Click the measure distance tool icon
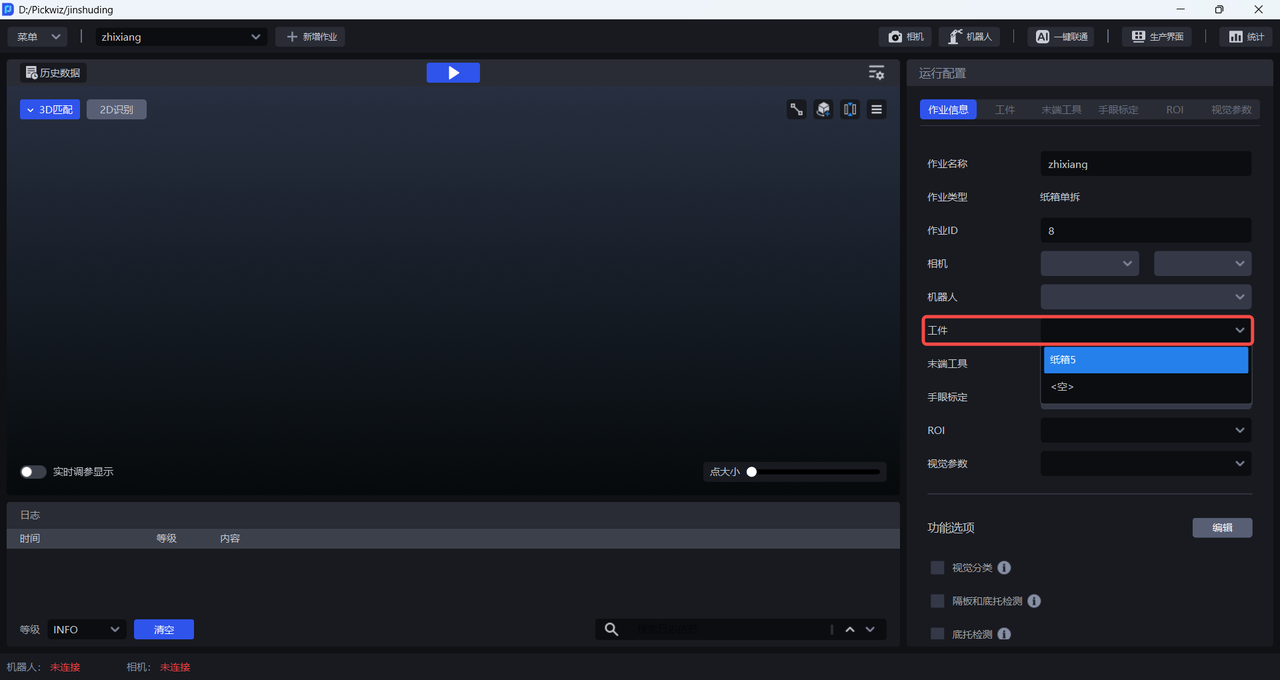1280x680 pixels. pyautogui.click(x=797, y=110)
